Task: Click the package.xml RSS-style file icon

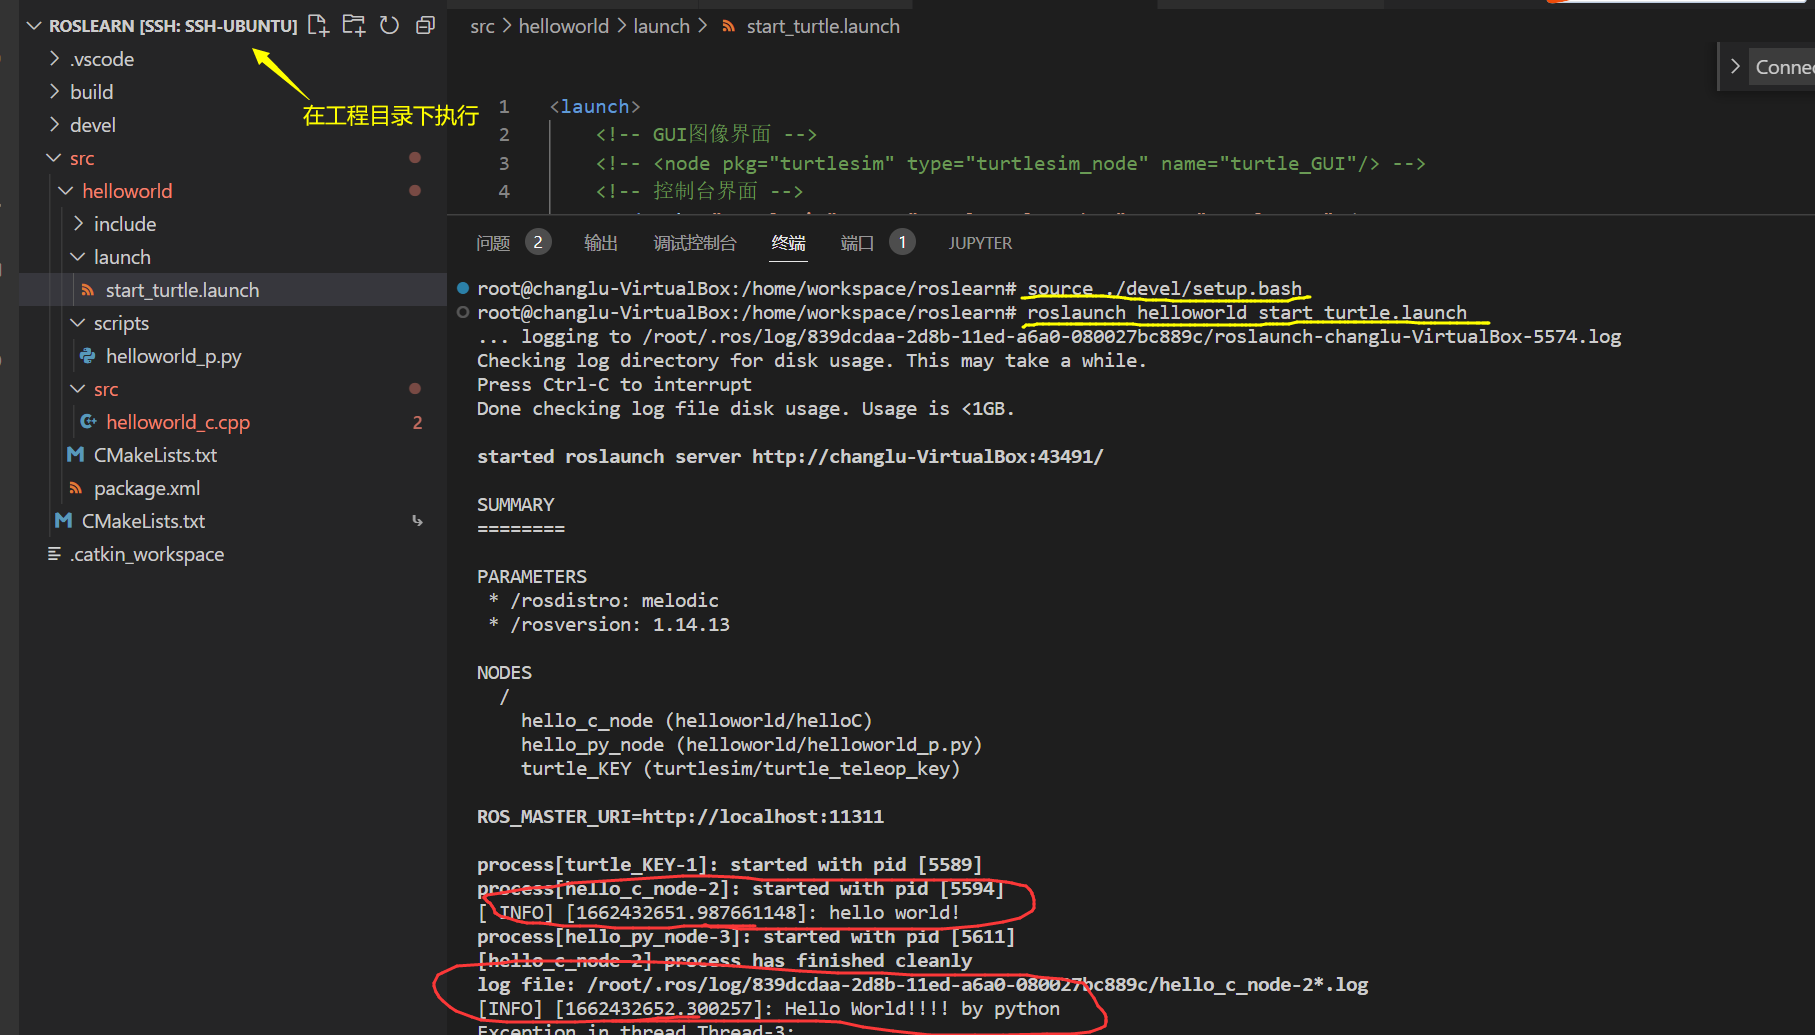Action: coord(76,488)
